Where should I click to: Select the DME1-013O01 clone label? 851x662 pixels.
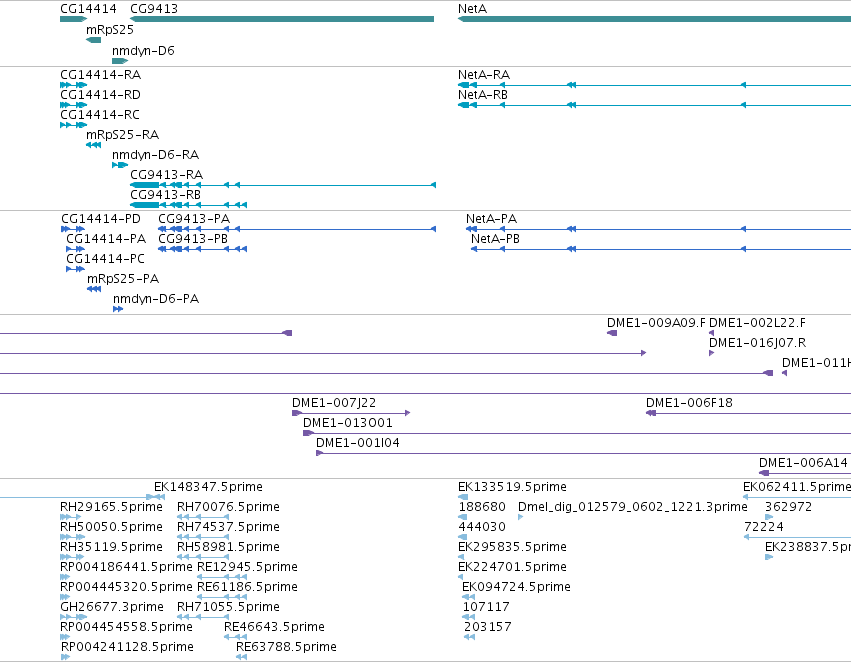point(347,423)
